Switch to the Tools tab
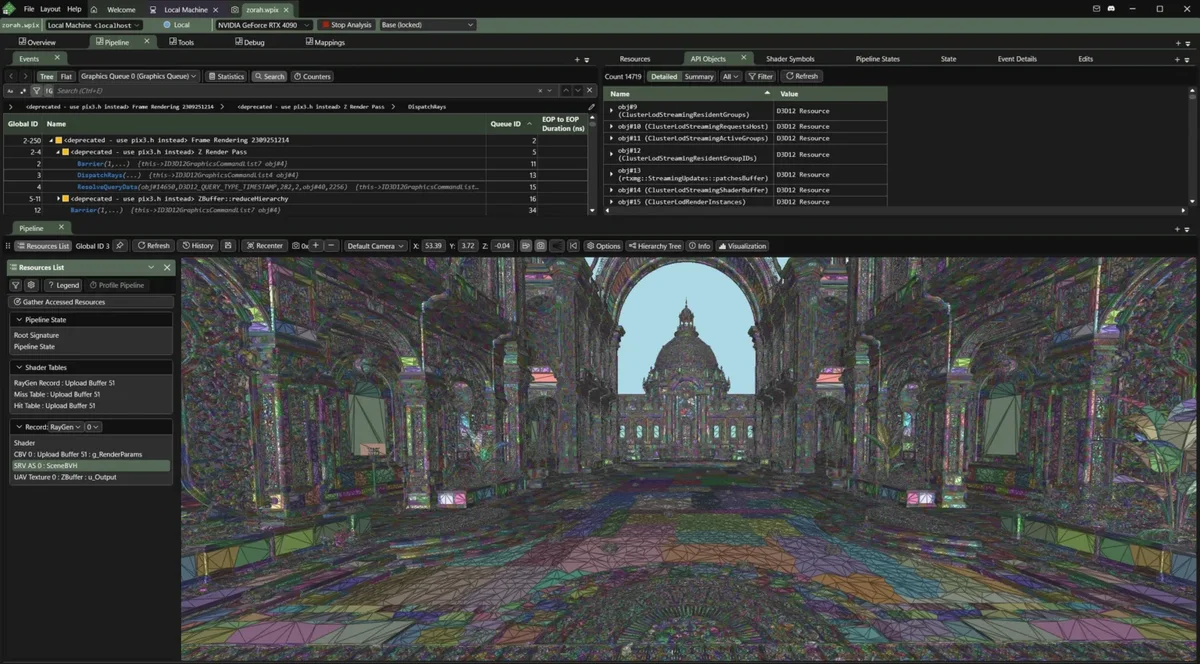The image size is (1200, 664). click(181, 42)
